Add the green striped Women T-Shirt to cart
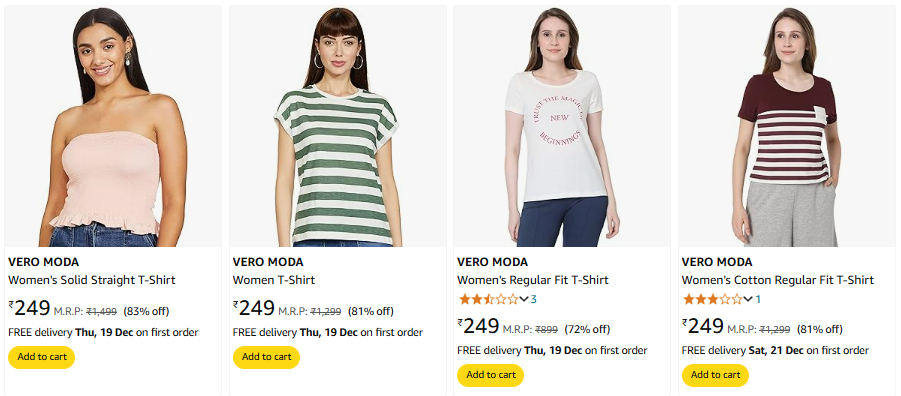This screenshot has width=901, height=396. [266, 357]
